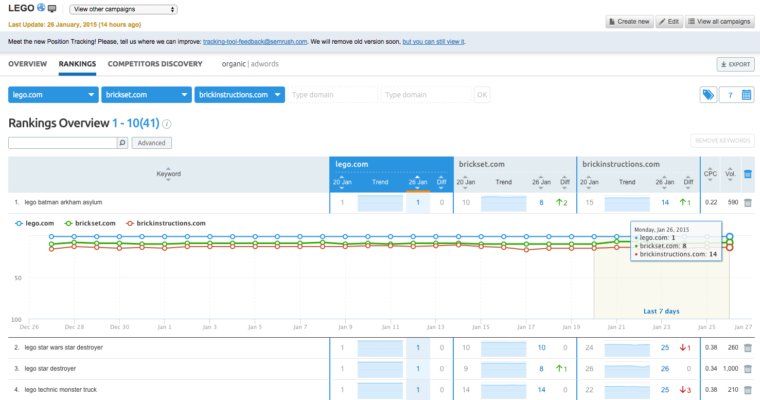Click the desktop monitor icon beside LEGO
Image resolution: width=760 pixels, height=400 pixels.
click(52, 9)
